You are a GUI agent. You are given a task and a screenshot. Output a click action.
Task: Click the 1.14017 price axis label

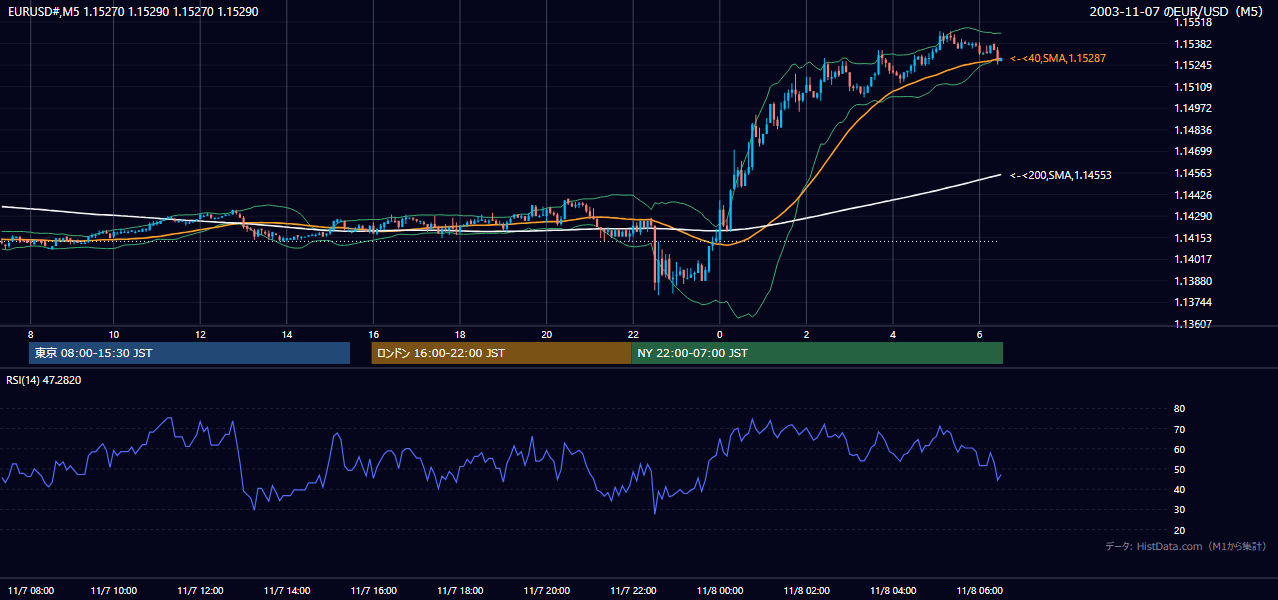click(1194, 259)
